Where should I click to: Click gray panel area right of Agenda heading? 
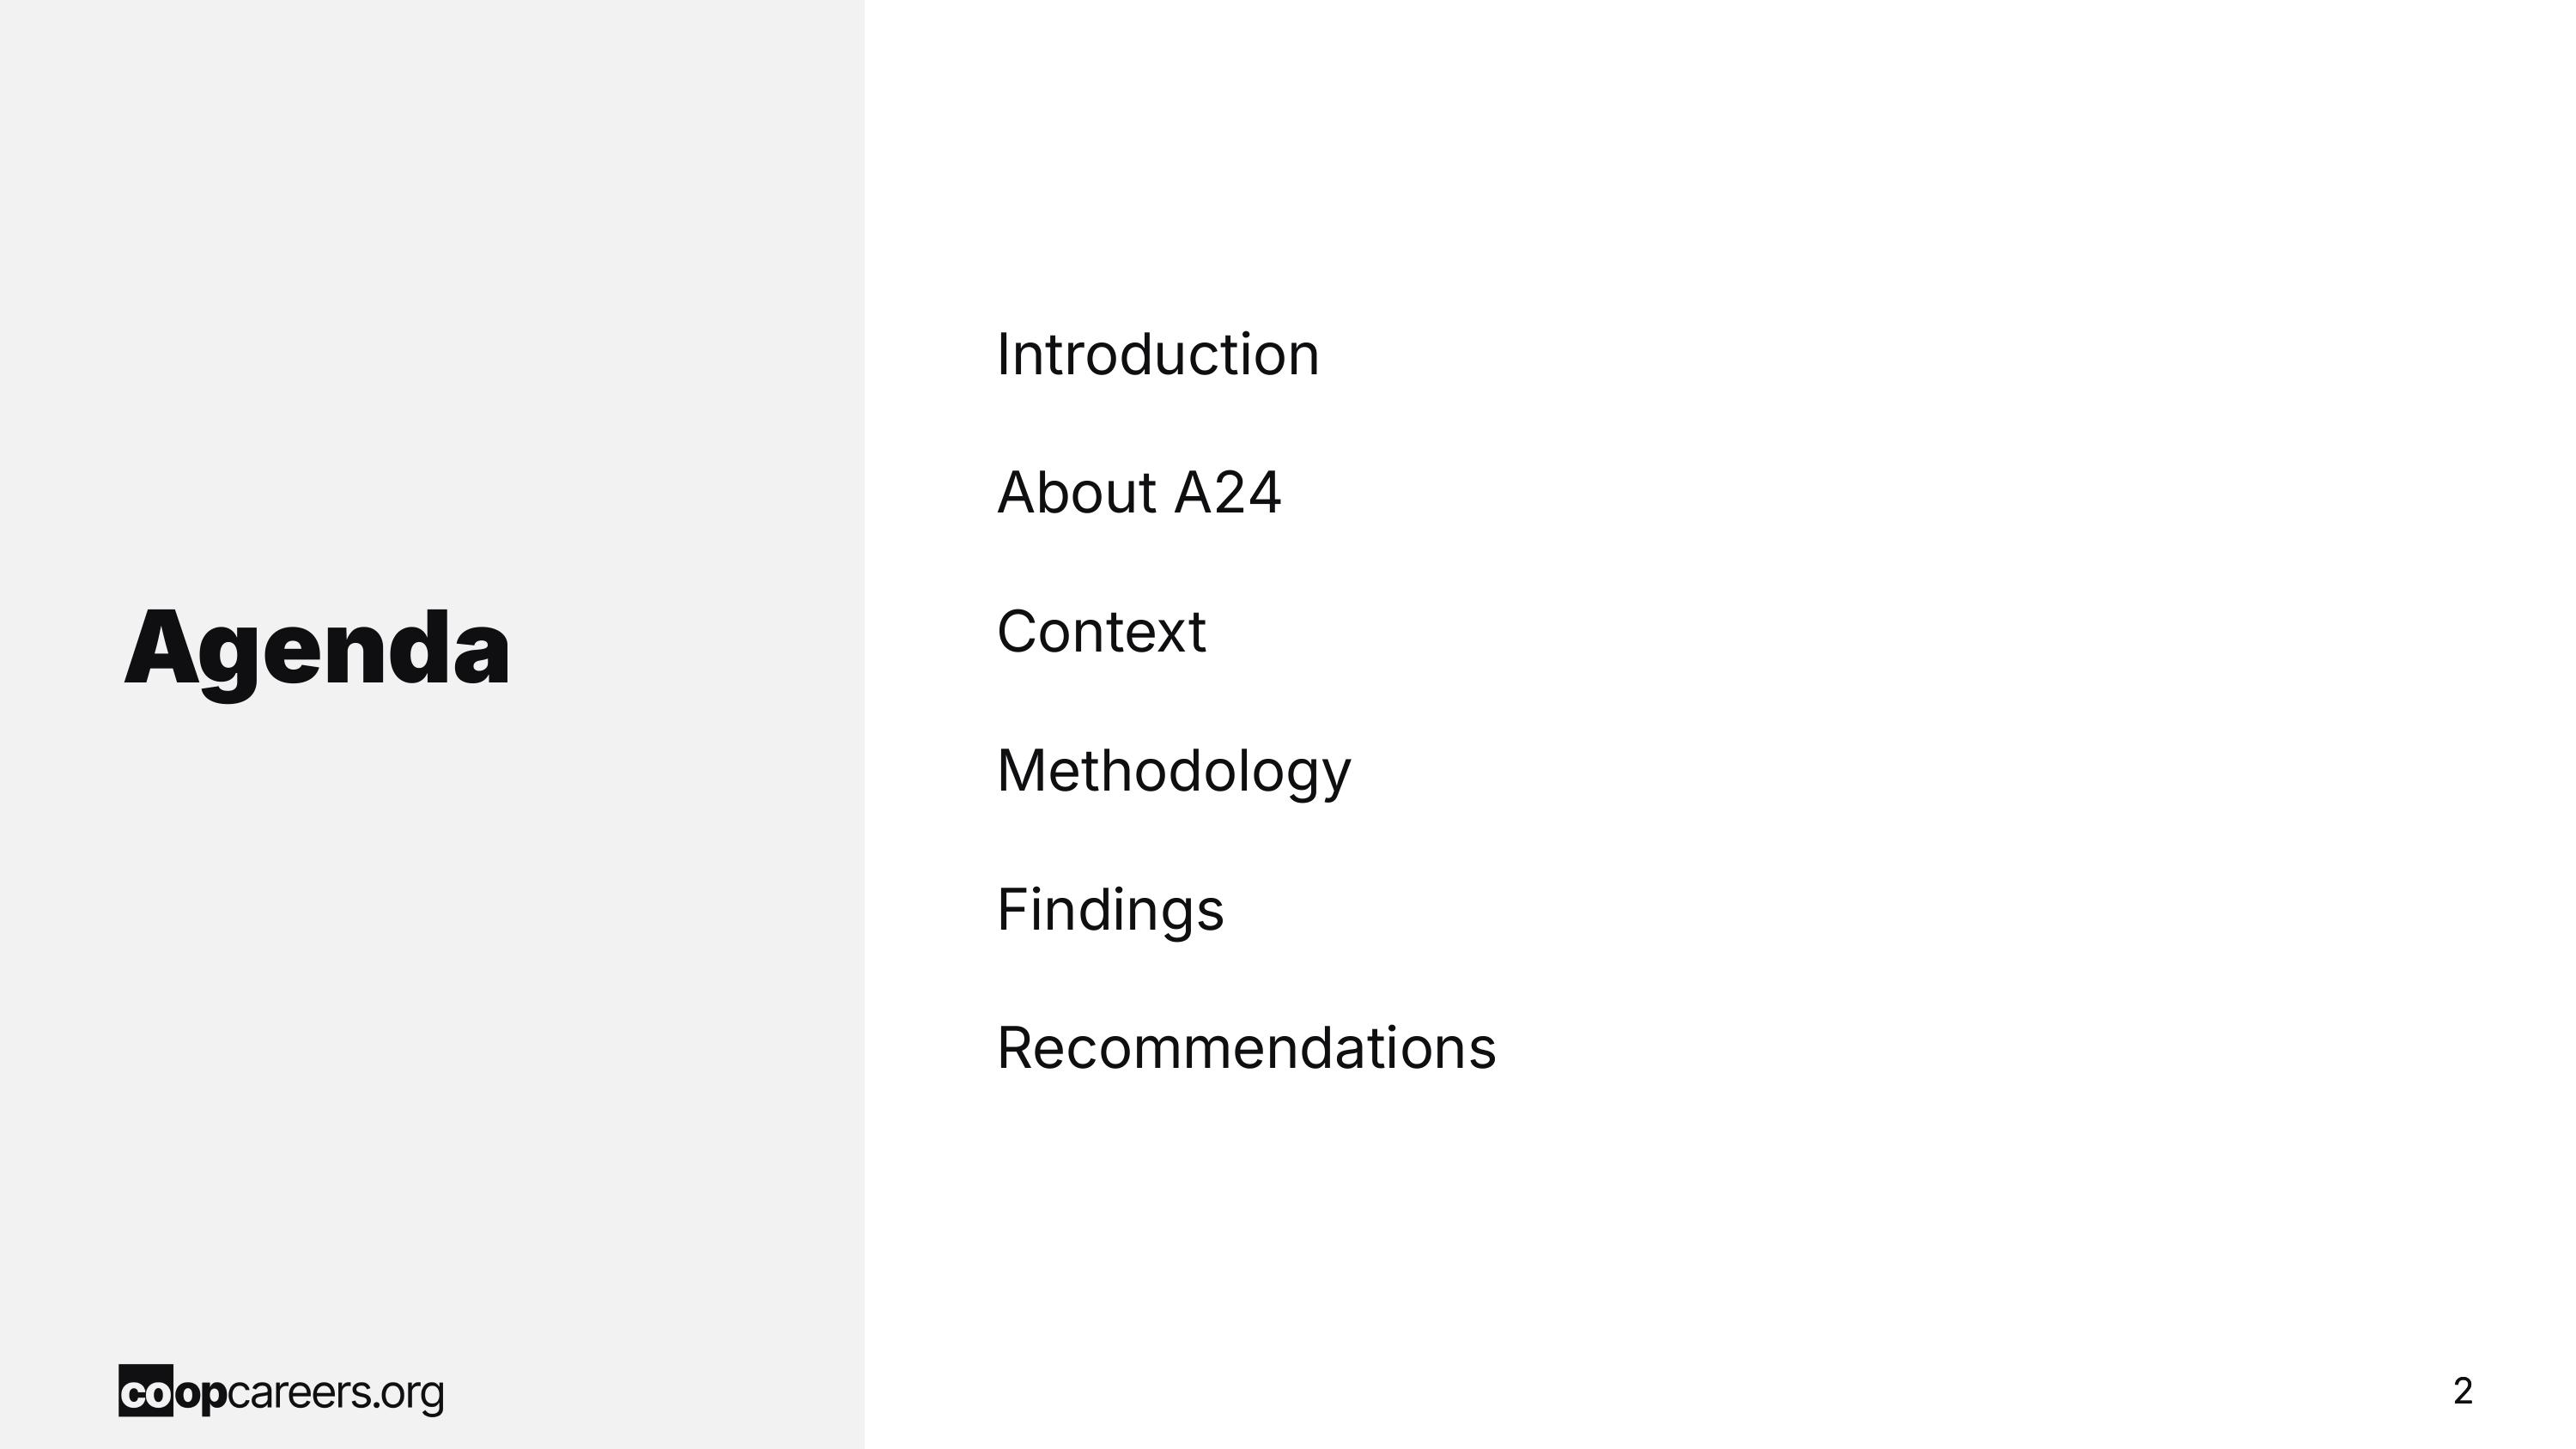[690, 650]
